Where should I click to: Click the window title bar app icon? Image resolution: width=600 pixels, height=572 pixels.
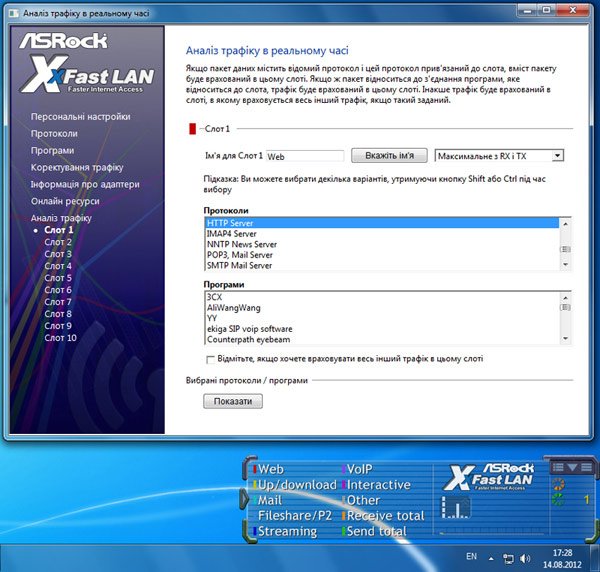pyautogui.click(x=14, y=13)
